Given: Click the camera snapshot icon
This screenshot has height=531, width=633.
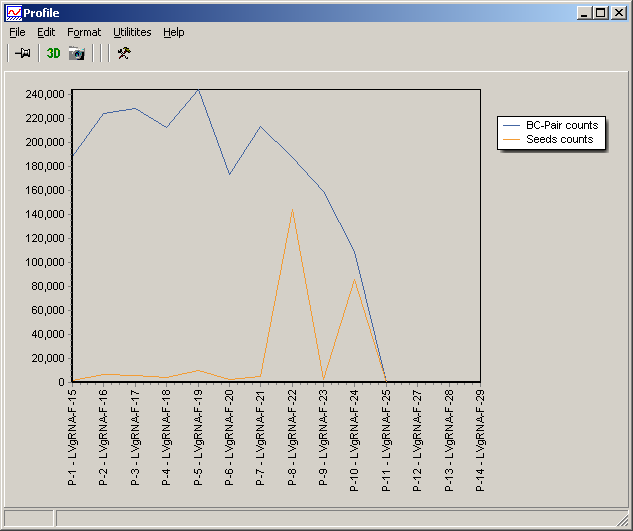Looking at the screenshot, I should click(x=76, y=53).
